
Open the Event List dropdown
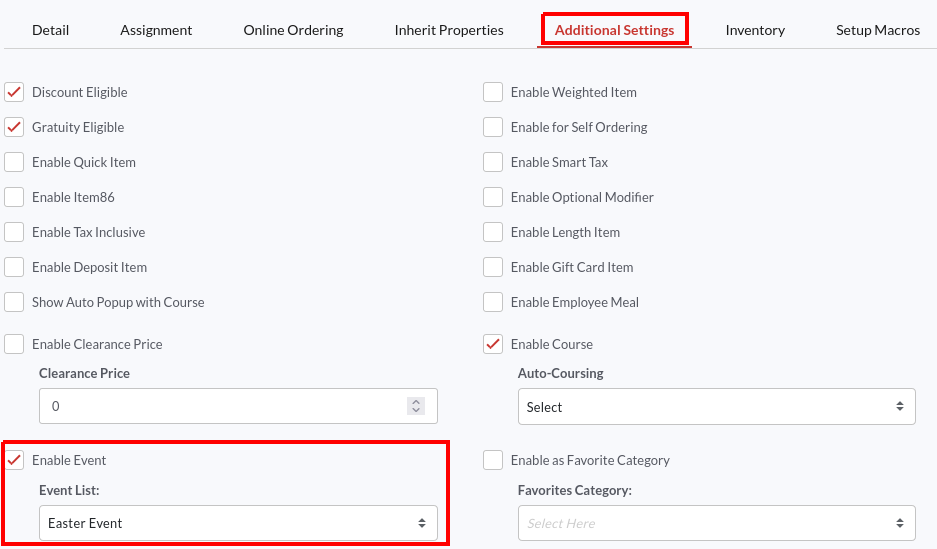[x=238, y=523]
